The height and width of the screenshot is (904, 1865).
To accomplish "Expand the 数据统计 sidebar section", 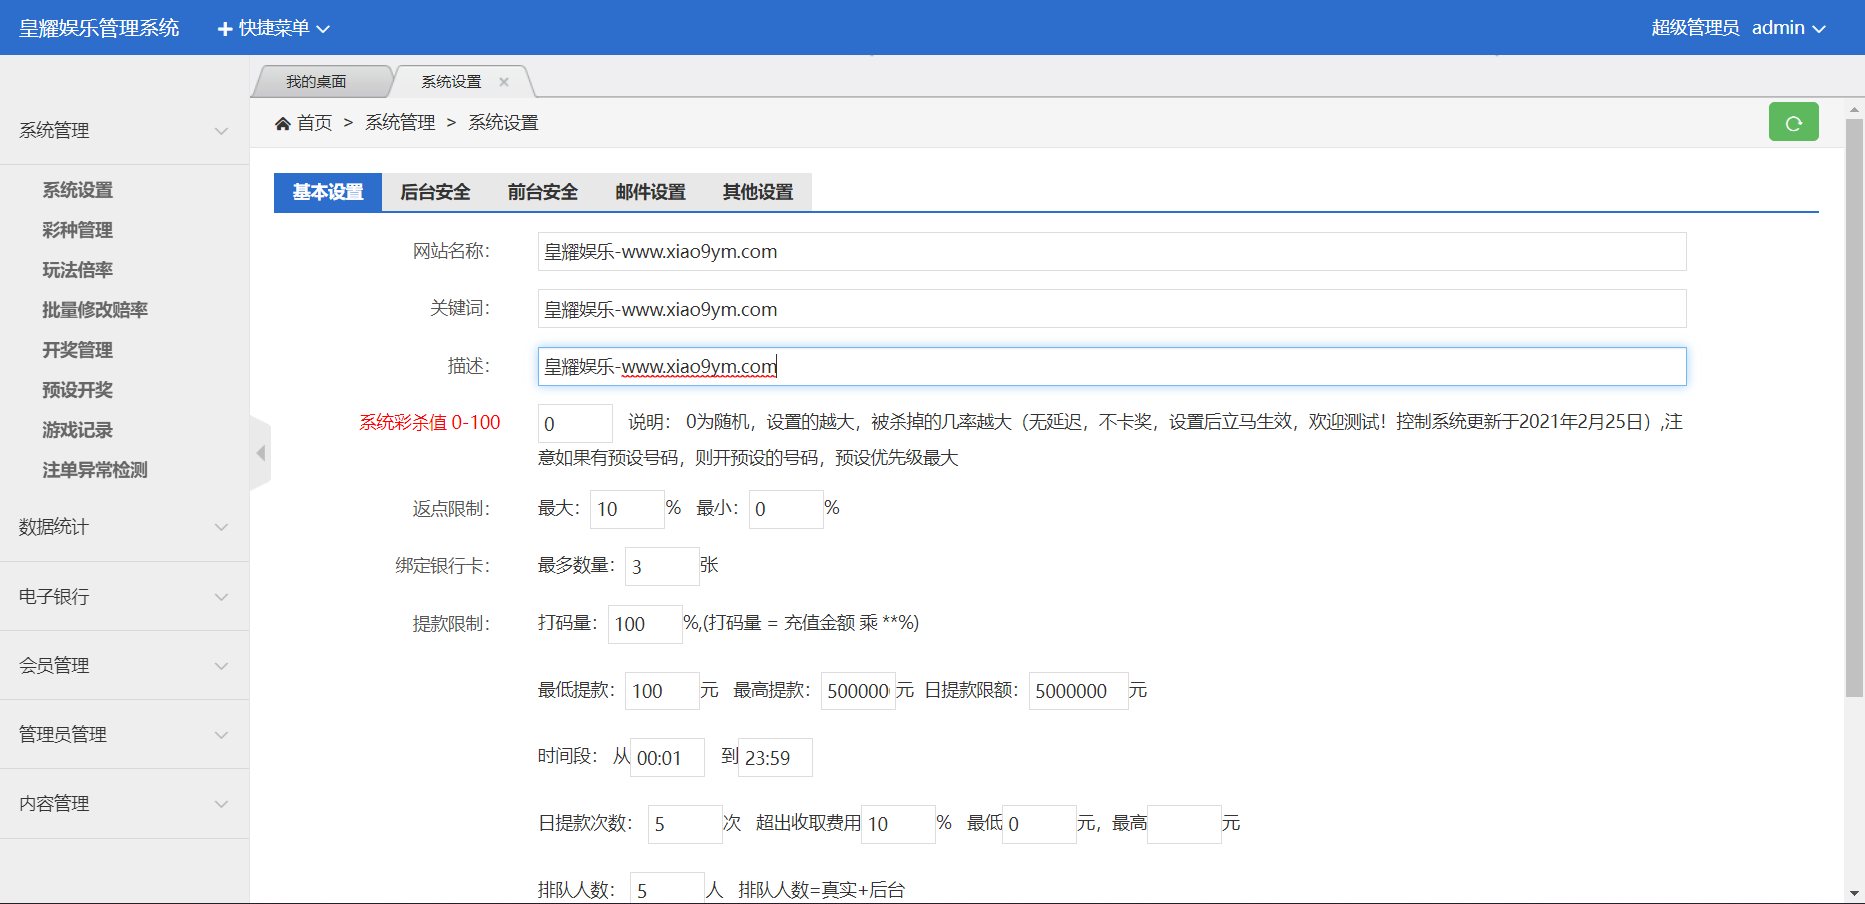I will pos(124,527).
